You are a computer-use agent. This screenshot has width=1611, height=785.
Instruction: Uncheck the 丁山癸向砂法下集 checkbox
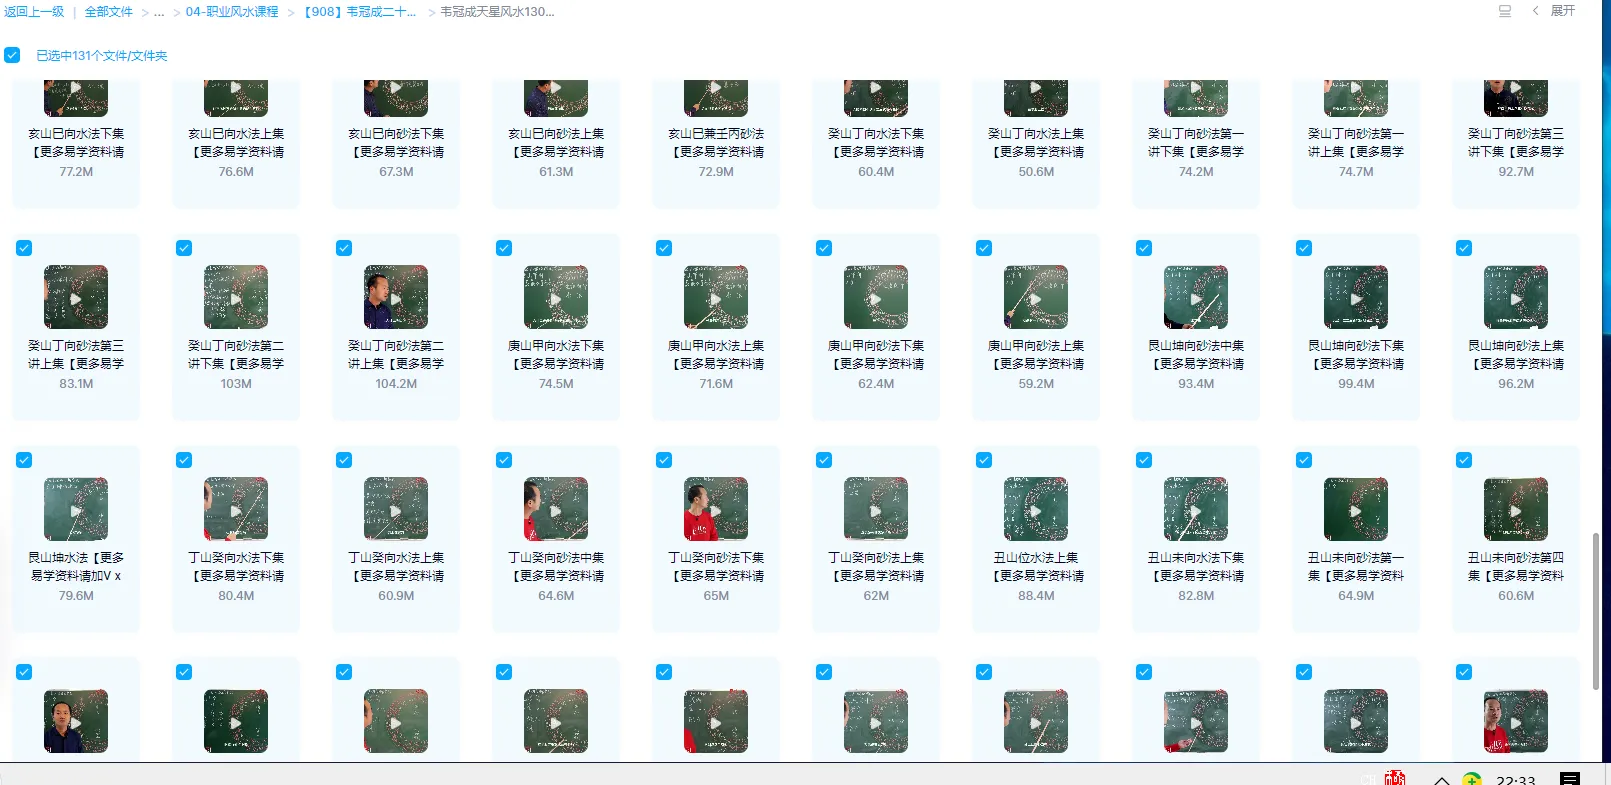coord(664,460)
